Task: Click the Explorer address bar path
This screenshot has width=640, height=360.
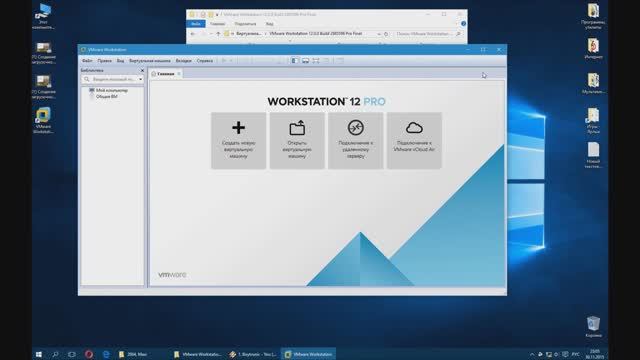Action: (x=302, y=34)
